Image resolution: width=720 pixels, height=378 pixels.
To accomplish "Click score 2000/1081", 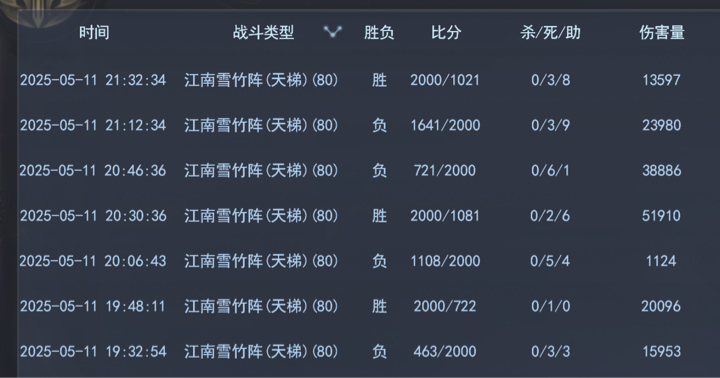I will tap(445, 215).
